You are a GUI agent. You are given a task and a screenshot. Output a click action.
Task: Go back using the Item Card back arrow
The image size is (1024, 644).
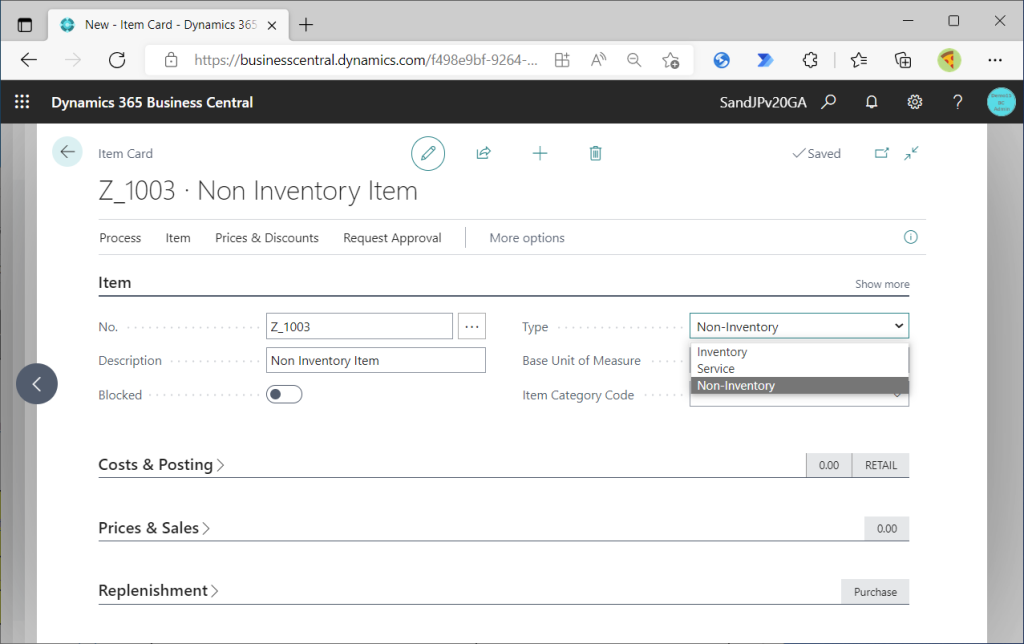click(67, 152)
